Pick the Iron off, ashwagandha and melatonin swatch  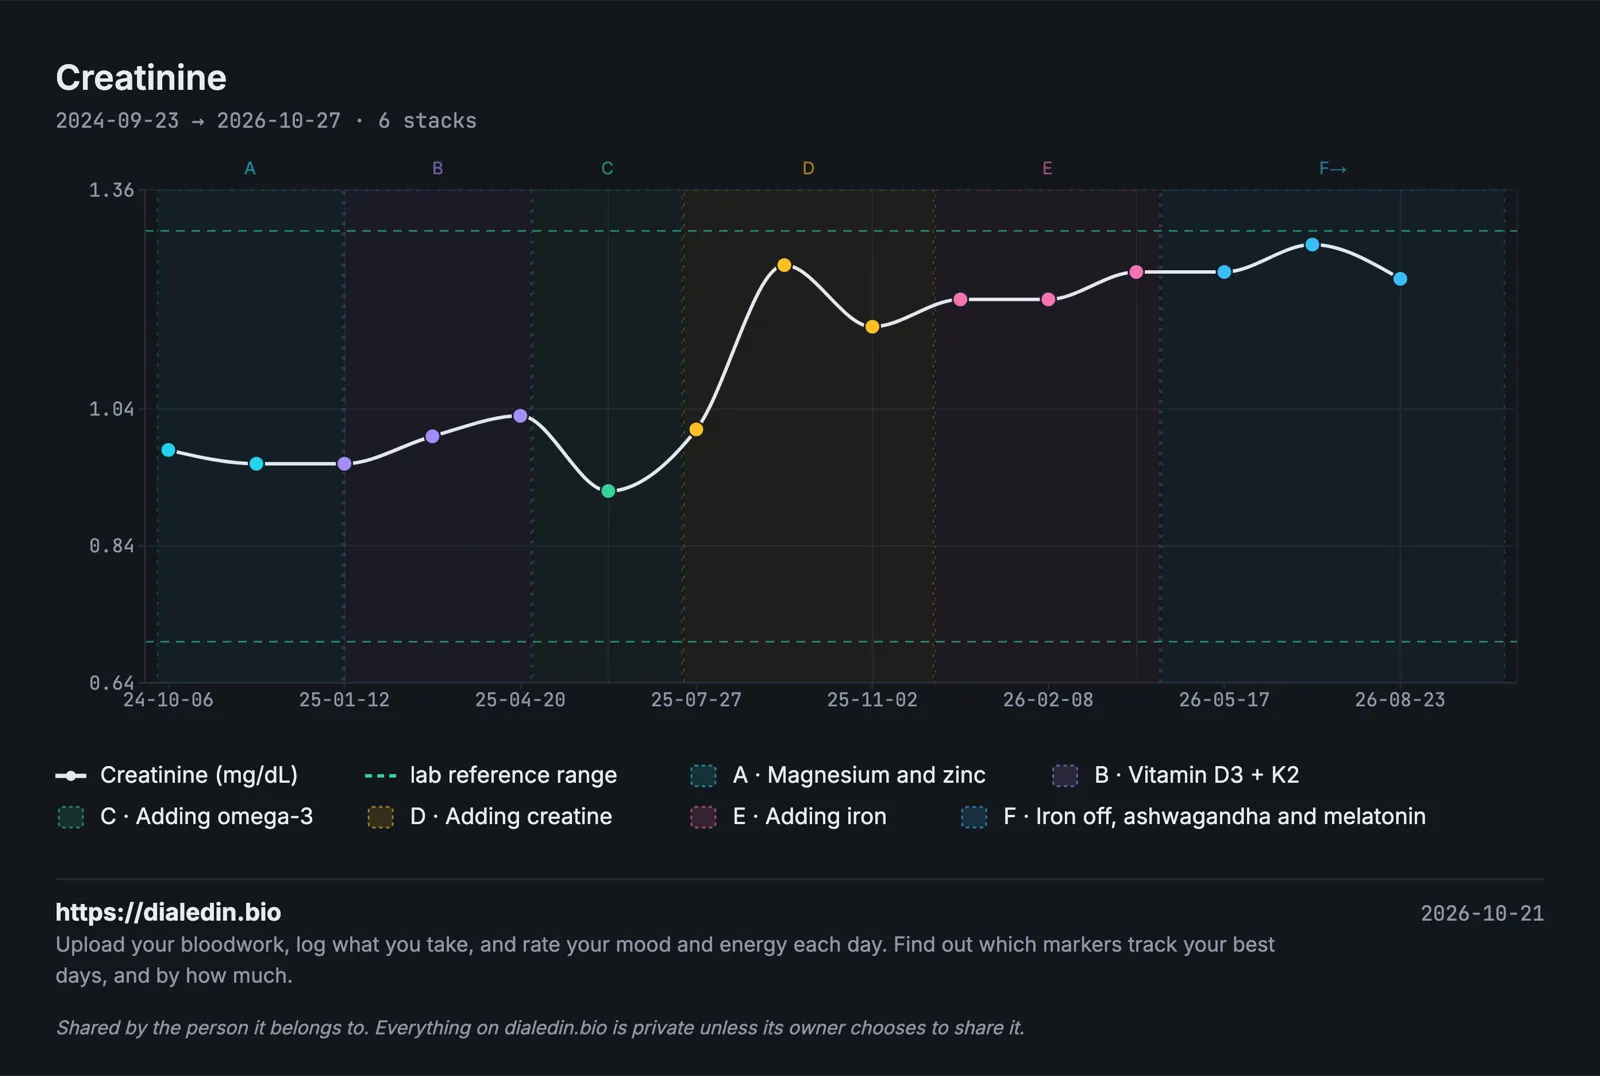[974, 817]
